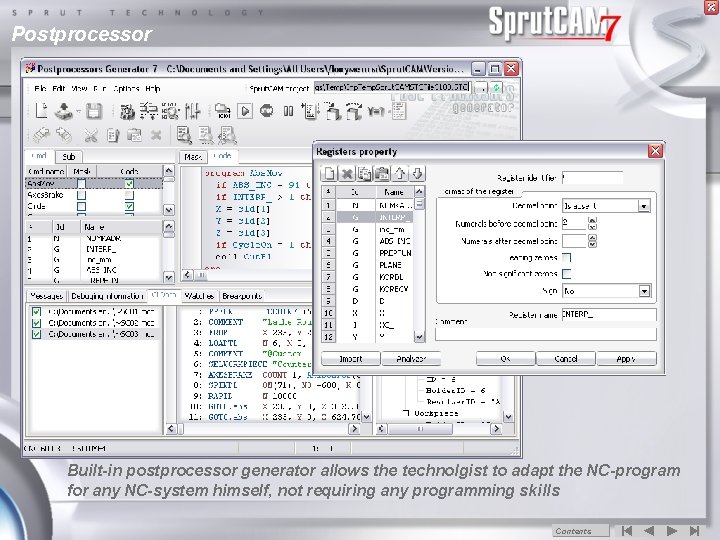Move register up with the arrow icon
This screenshot has height=540, width=720.
click(399, 174)
